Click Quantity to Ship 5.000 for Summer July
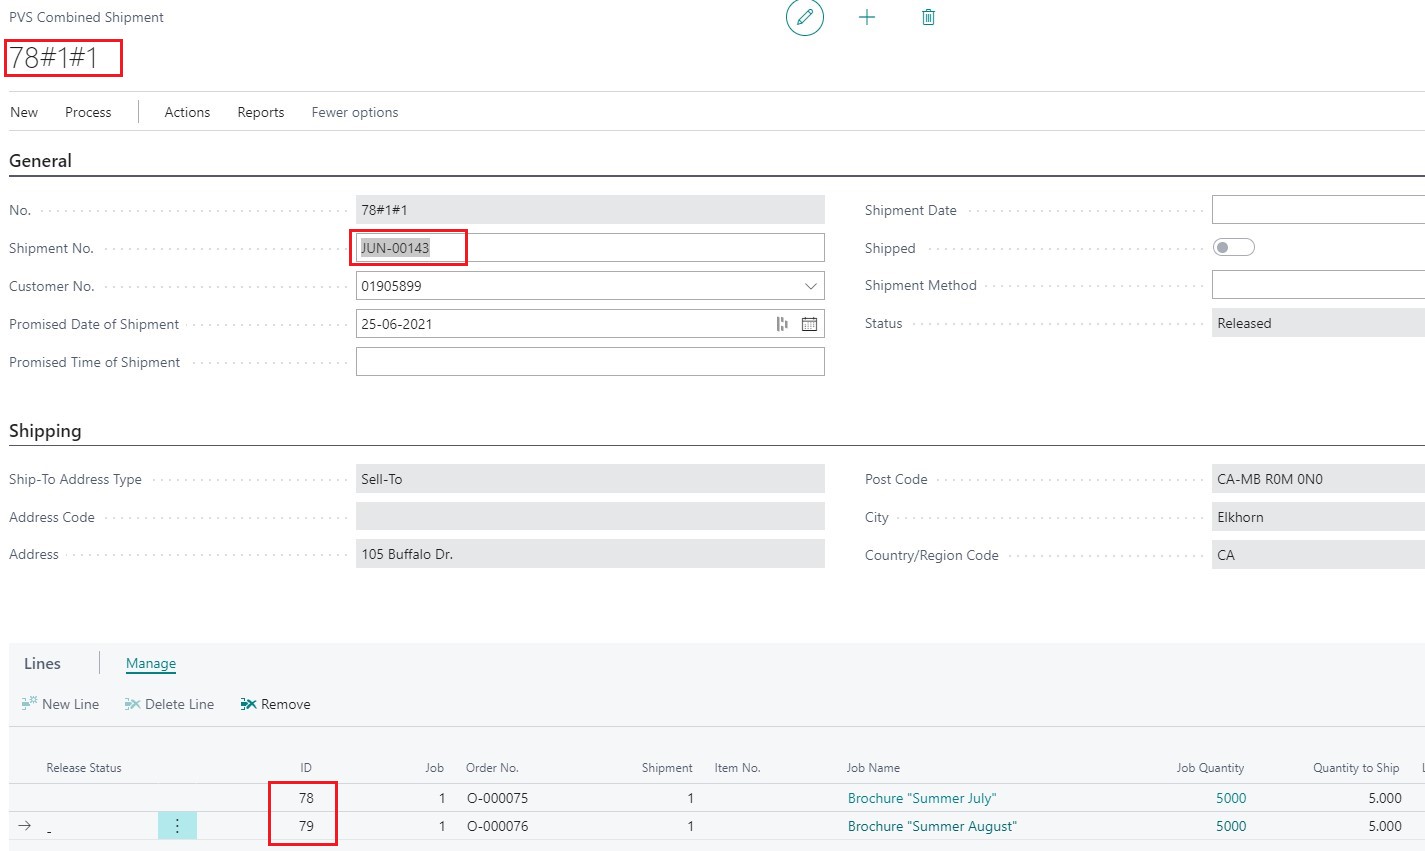Screen dimensions: 1425x851 [x=1384, y=798]
